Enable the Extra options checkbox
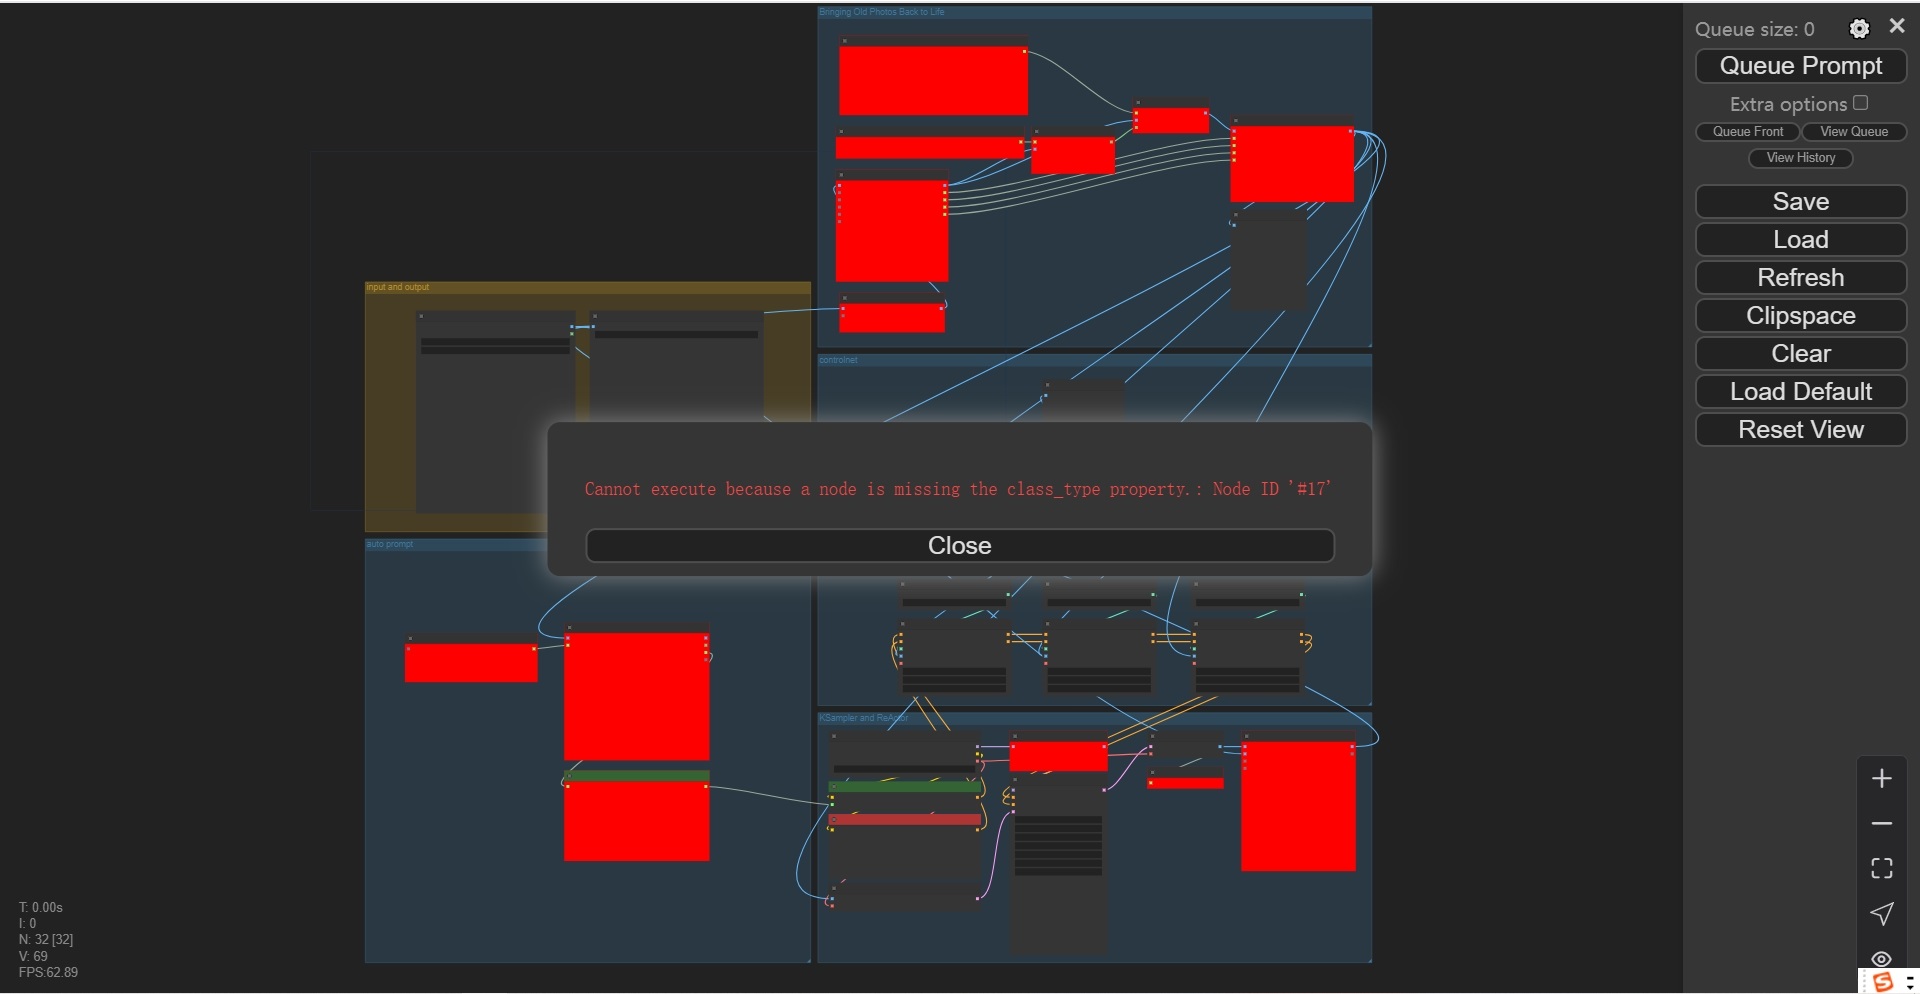Viewport: 1920px width, 994px height. pyautogui.click(x=1860, y=103)
